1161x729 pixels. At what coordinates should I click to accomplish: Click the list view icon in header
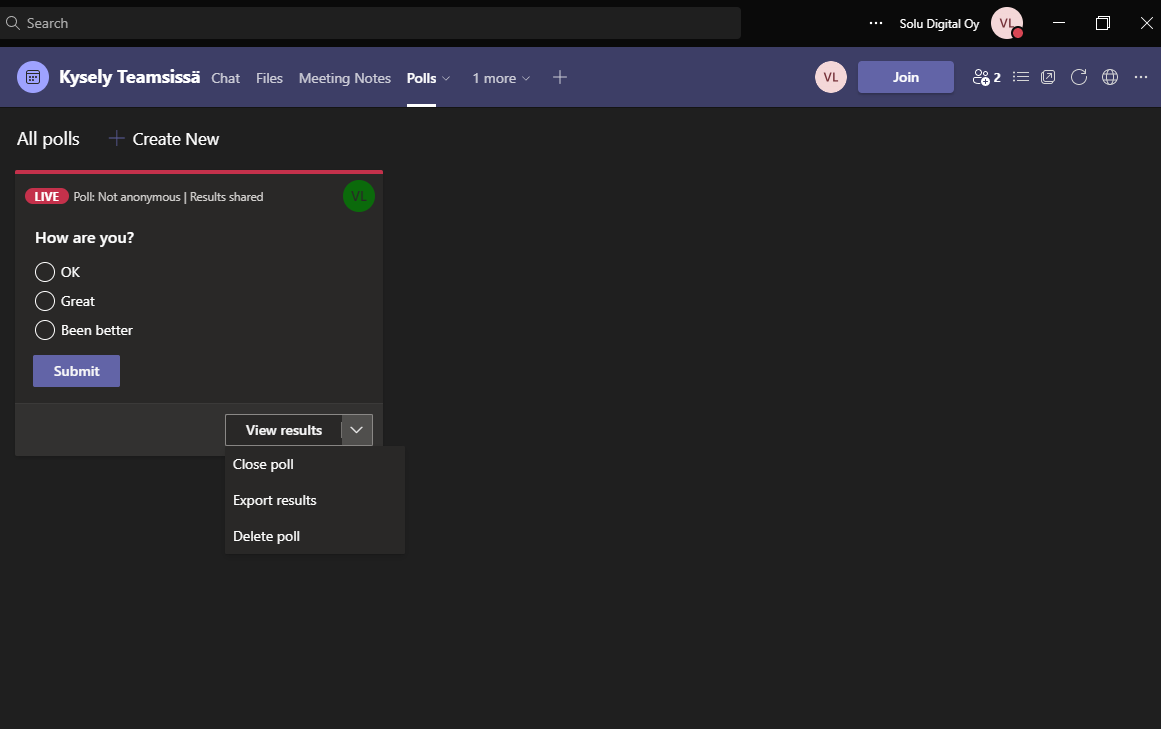1020,77
